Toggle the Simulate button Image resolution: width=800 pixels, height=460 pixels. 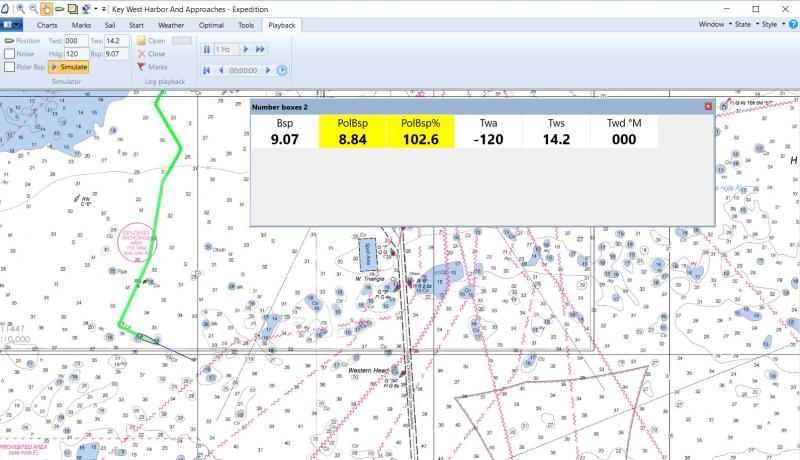pyautogui.click(x=69, y=67)
